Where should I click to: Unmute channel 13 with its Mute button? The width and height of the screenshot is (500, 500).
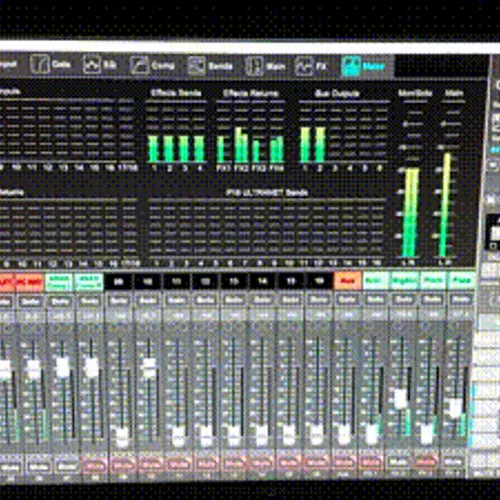coord(234,464)
